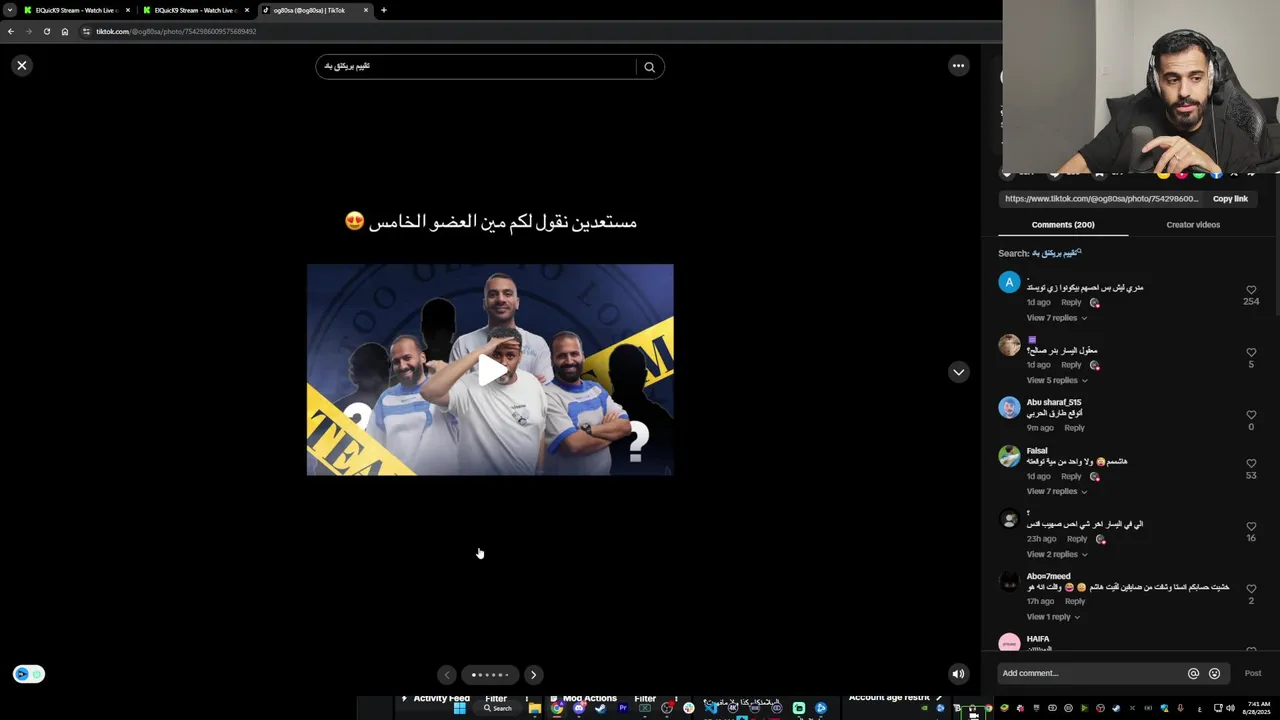Switch to first ElQuicK9 Stream browser tab
Viewport: 1280px width, 720px height.
pyautogui.click(x=76, y=10)
